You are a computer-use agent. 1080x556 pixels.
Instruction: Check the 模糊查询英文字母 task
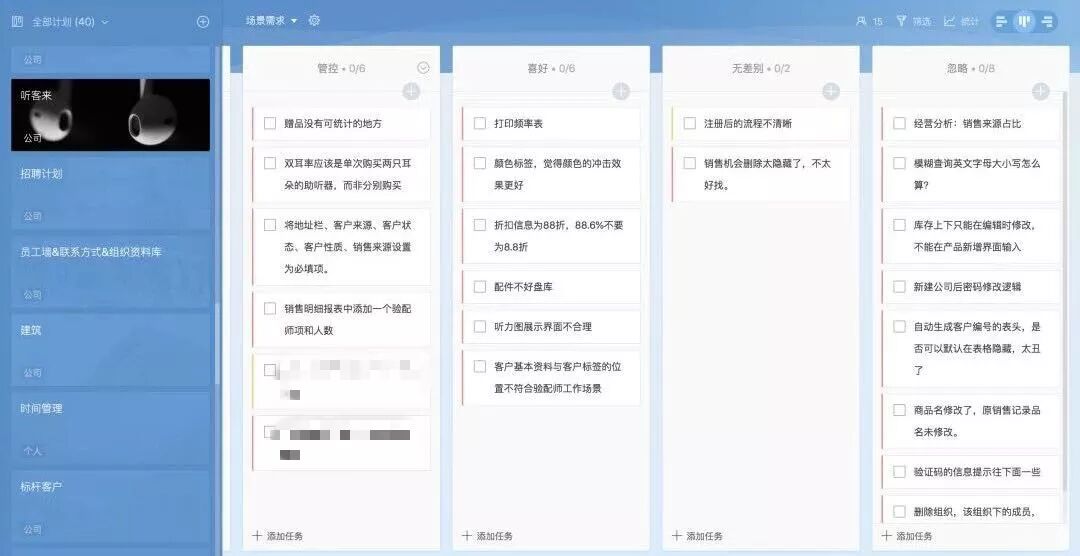tap(900, 163)
